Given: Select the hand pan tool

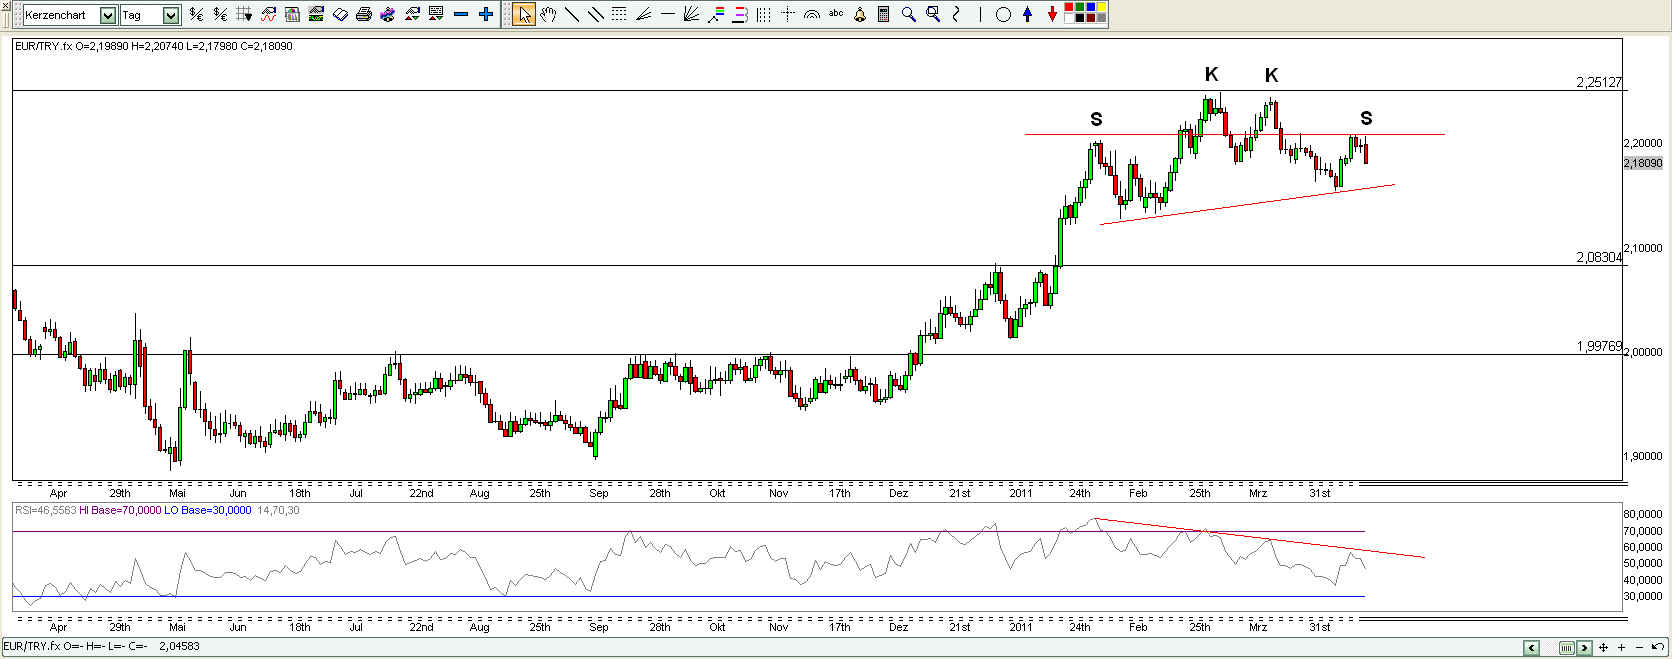Looking at the screenshot, I should pyautogui.click(x=548, y=14).
